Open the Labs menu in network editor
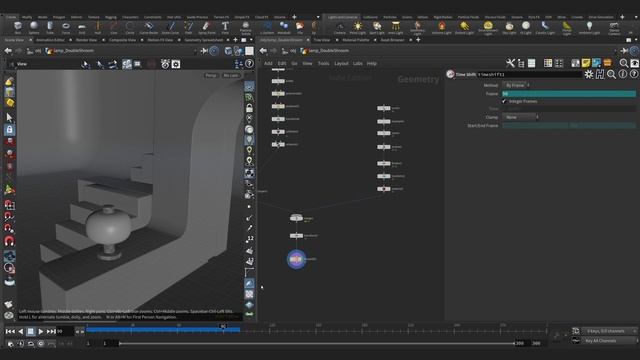The height and width of the screenshot is (360, 640). click(x=358, y=64)
